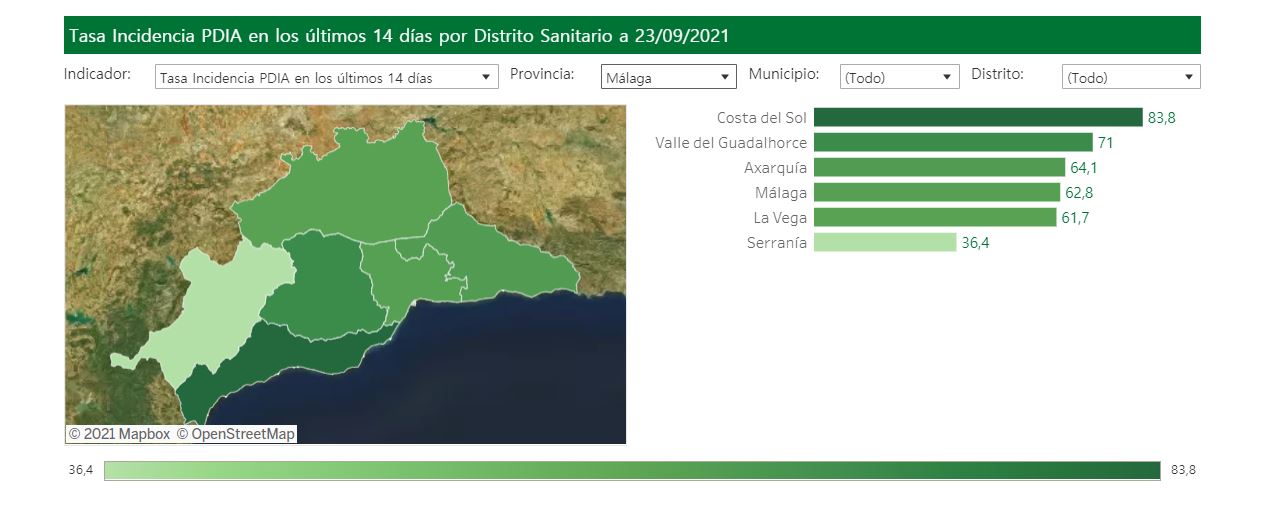
Task: Click the Provincia label
Action: (542, 74)
